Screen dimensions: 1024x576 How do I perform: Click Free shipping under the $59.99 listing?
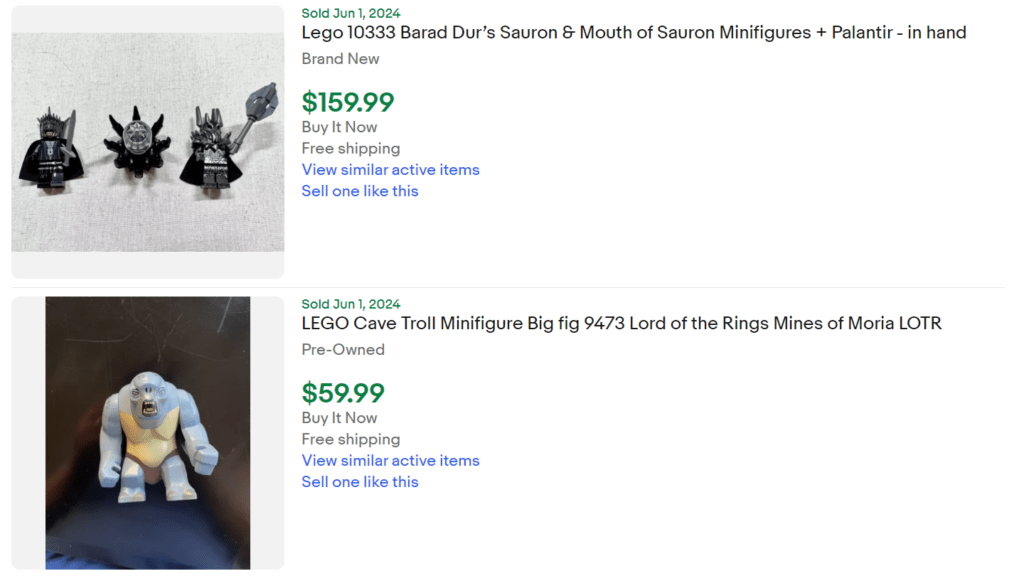pos(350,439)
